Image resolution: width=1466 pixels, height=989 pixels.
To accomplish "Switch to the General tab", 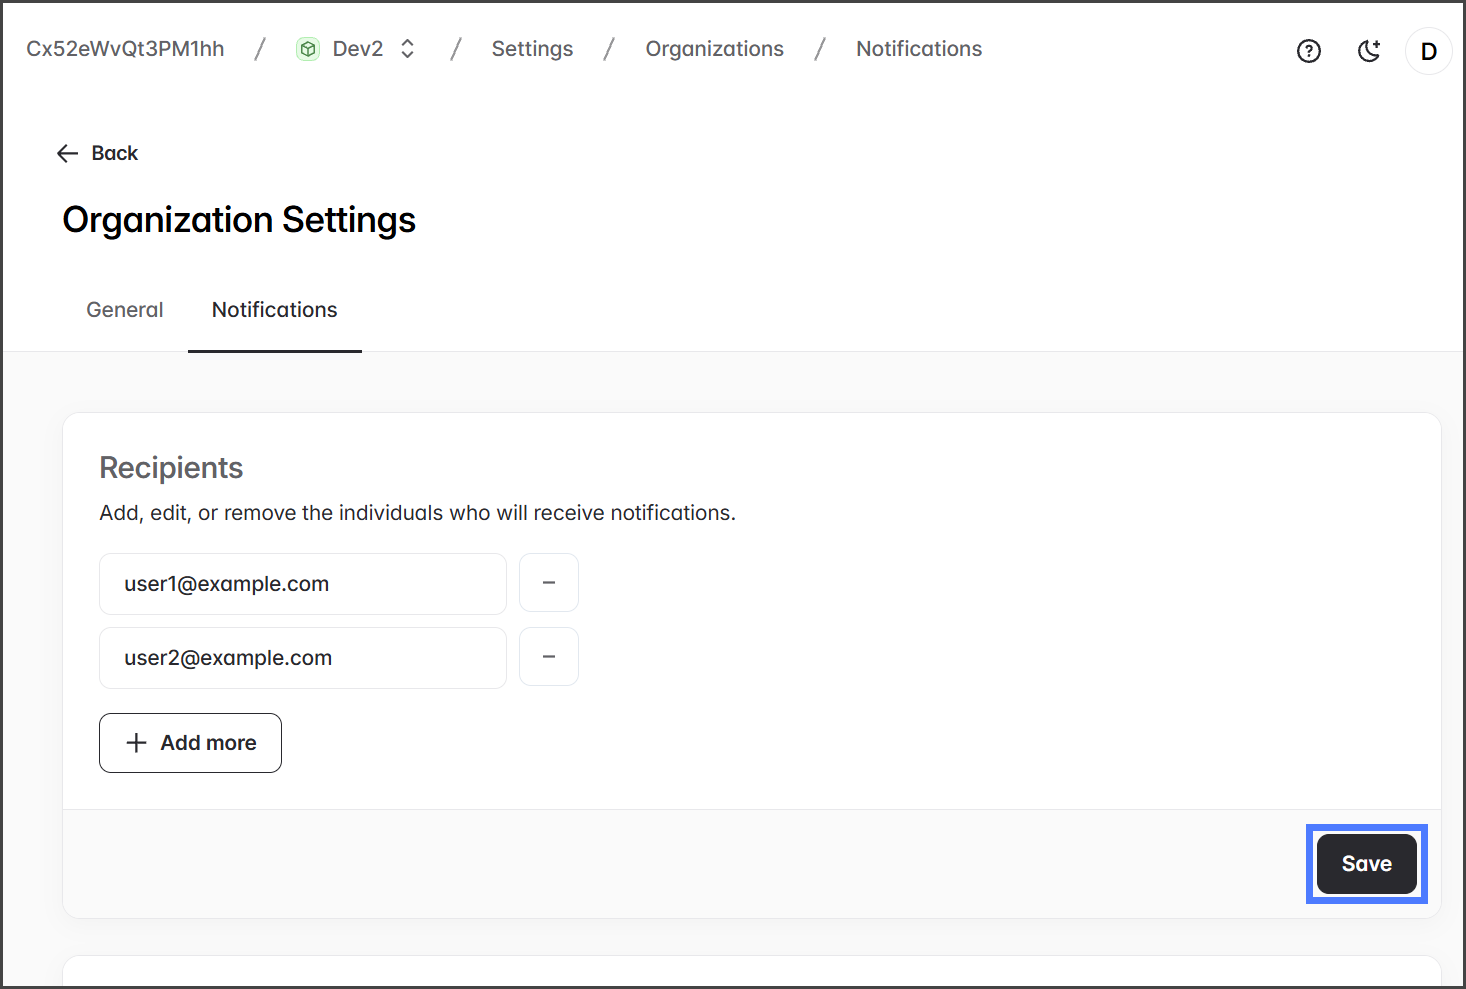I will pyautogui.click(x=125, y=310).
